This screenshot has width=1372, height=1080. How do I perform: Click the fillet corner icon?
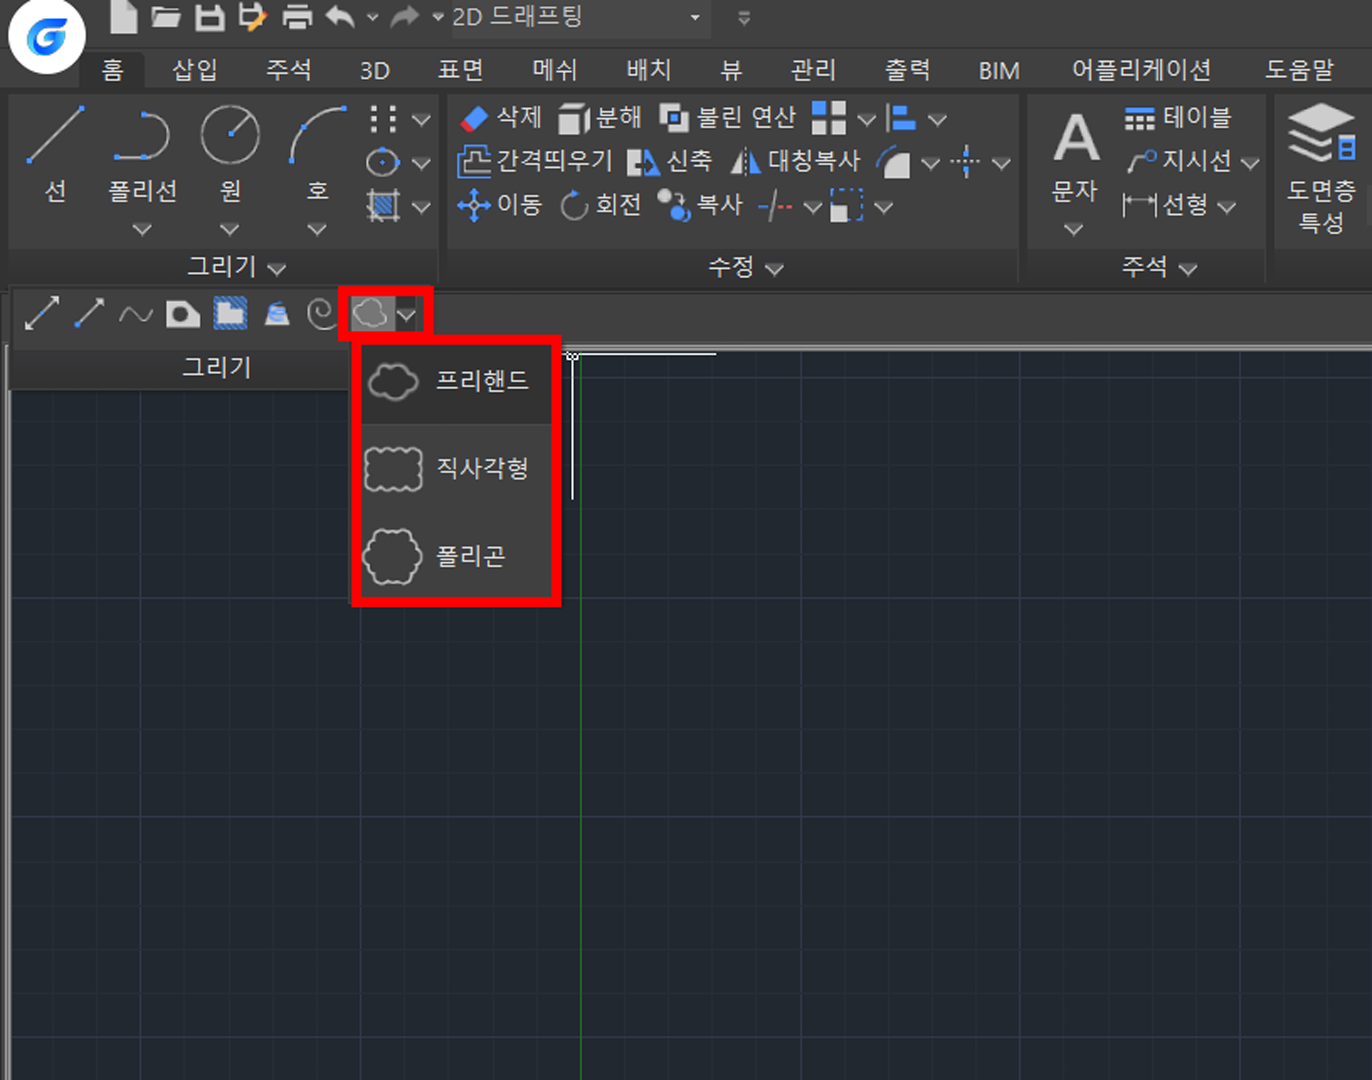pyautogui.click(x=893, y=162)
